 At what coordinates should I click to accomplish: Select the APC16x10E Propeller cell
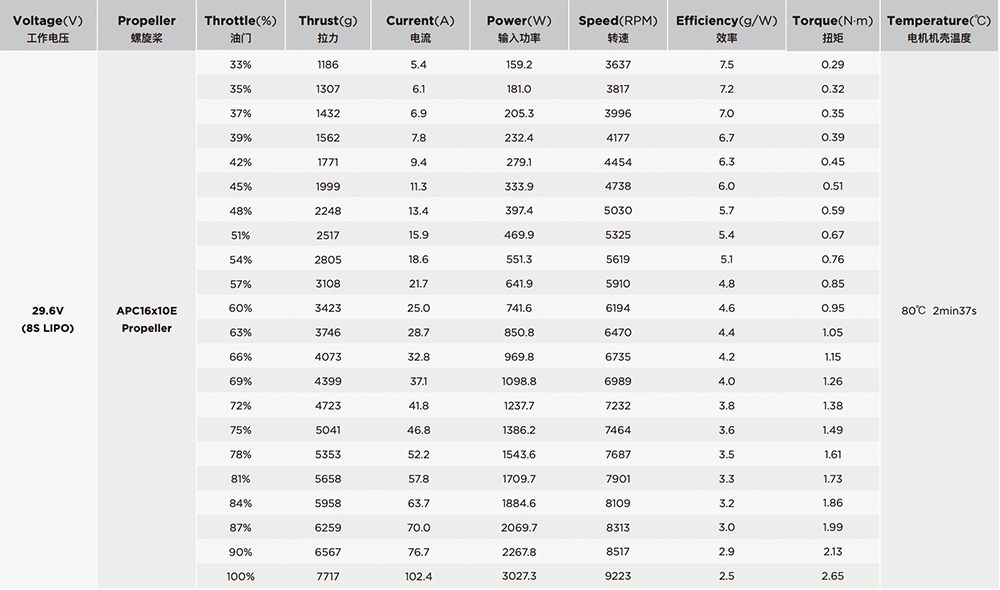tap(147, 320)
